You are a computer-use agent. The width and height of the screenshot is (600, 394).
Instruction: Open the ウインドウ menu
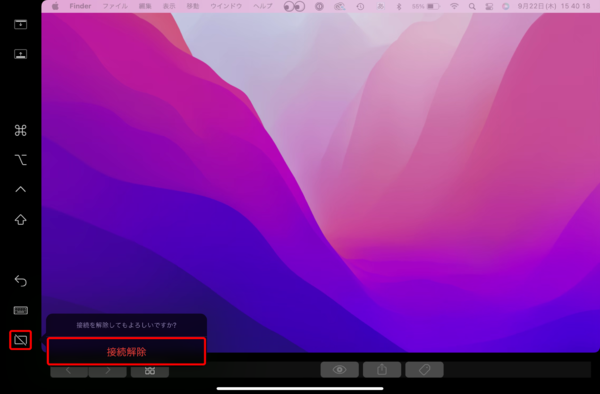(x=226, y=6)
